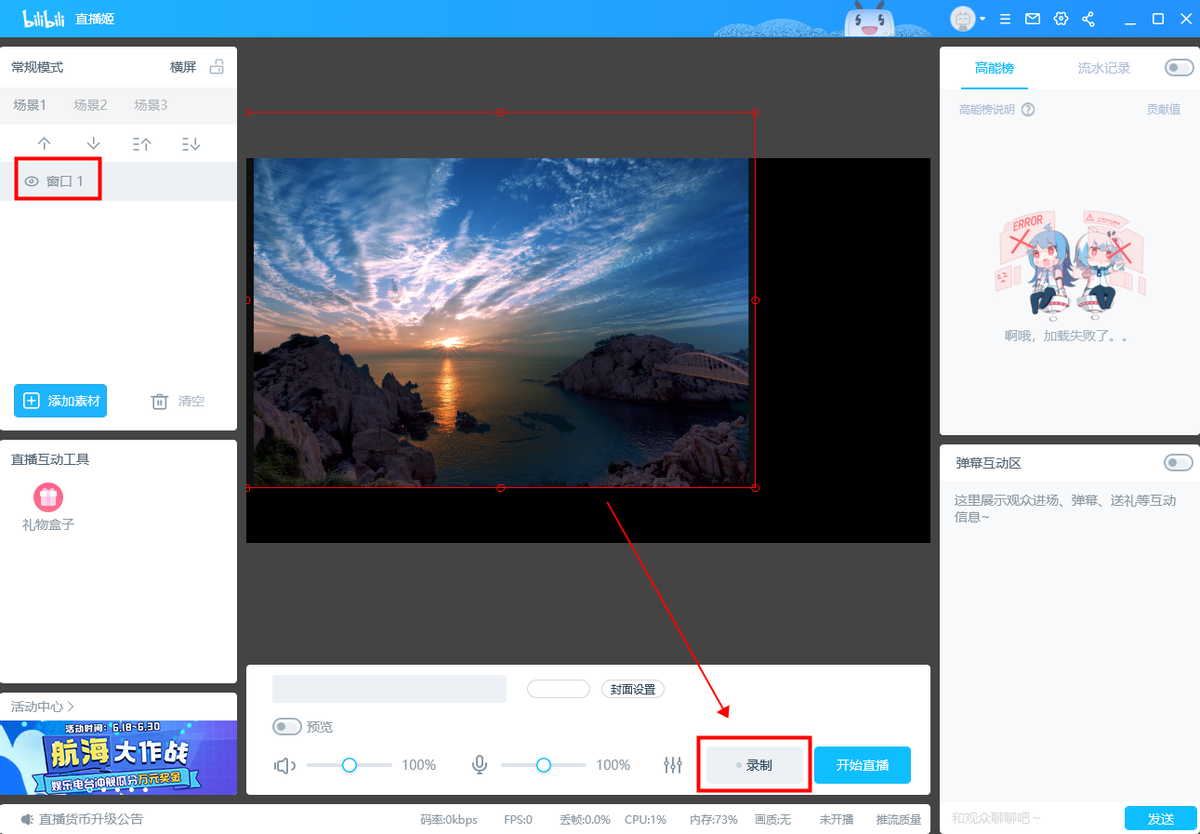Click the microphone volume slider handle
The width and height of the screenshot is (1200, 834).
(543, 765)
